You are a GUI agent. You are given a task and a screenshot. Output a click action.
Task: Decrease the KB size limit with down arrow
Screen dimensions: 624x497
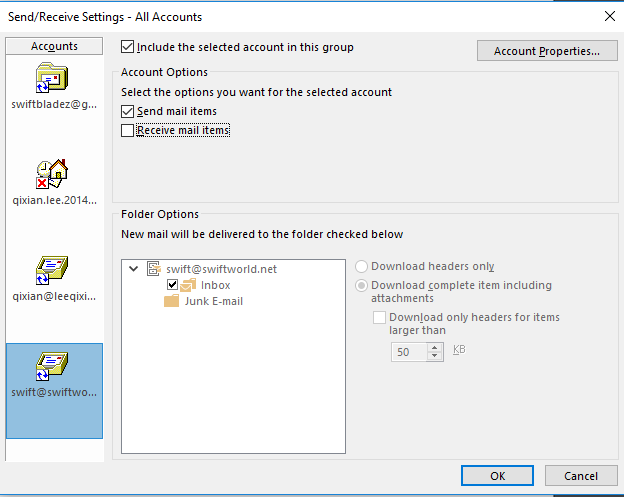435,356
